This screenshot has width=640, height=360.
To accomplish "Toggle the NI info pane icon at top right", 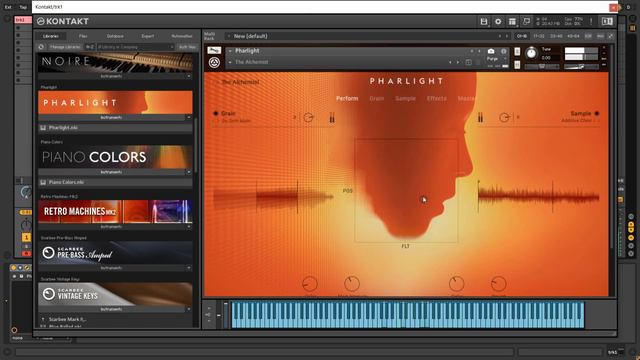I will pos(607,22).
